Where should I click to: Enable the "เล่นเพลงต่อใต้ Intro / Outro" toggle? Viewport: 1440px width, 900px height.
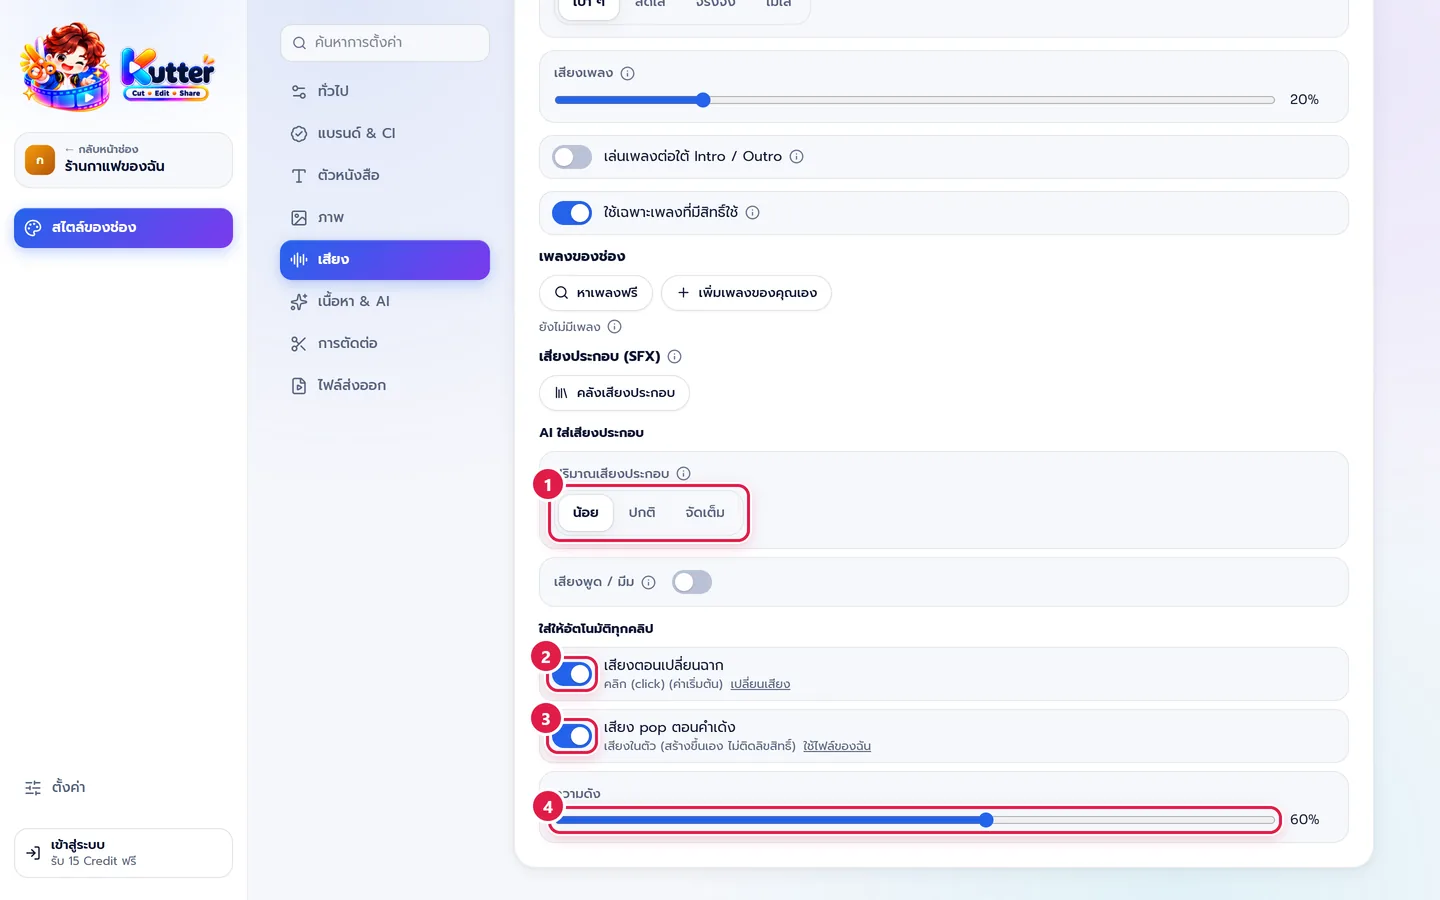coord(572,157)
